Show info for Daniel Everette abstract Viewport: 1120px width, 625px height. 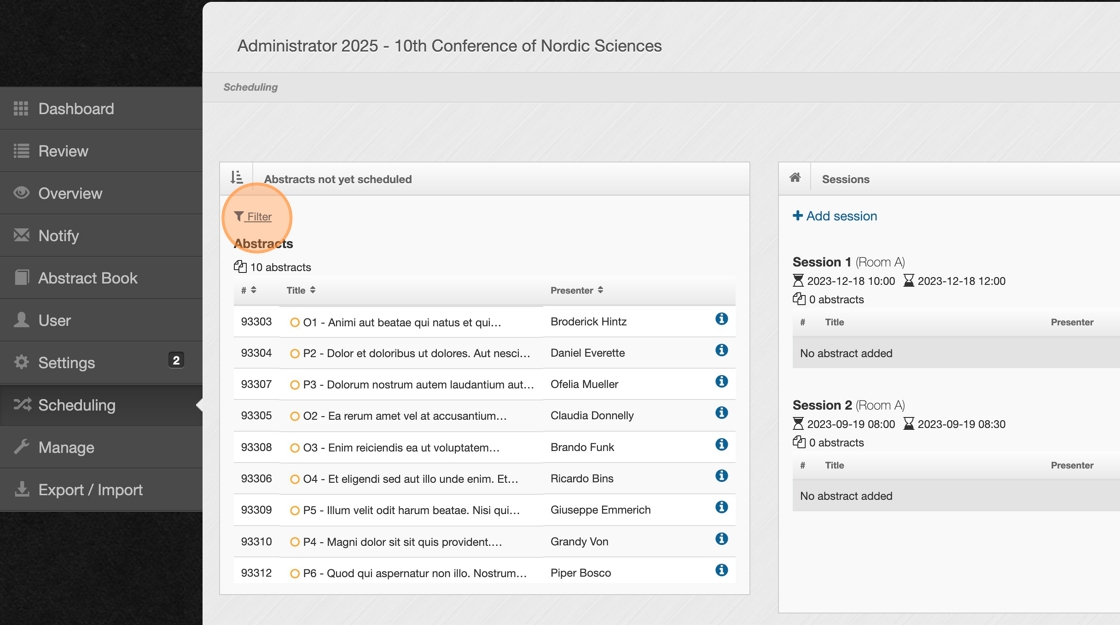coord(721,351)
